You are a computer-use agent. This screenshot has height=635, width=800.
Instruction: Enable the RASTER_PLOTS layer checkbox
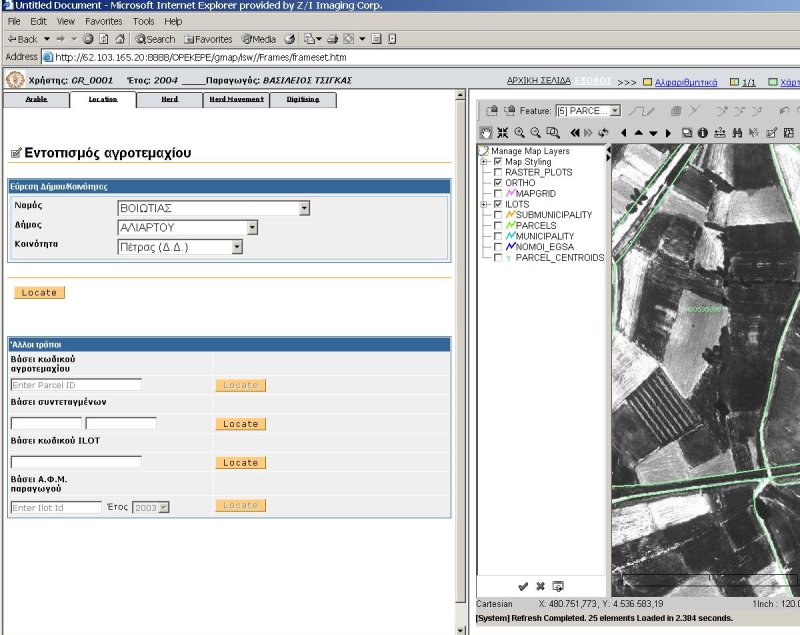498,173
